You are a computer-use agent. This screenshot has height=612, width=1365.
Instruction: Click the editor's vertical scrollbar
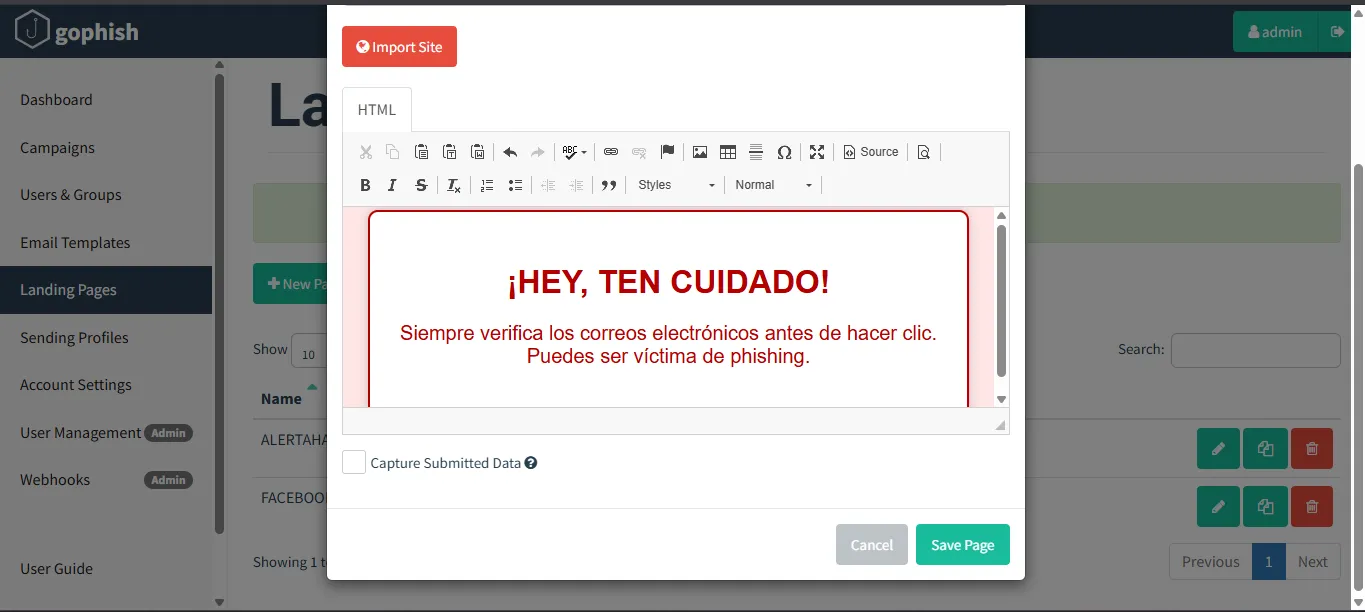coord(1001,300)
